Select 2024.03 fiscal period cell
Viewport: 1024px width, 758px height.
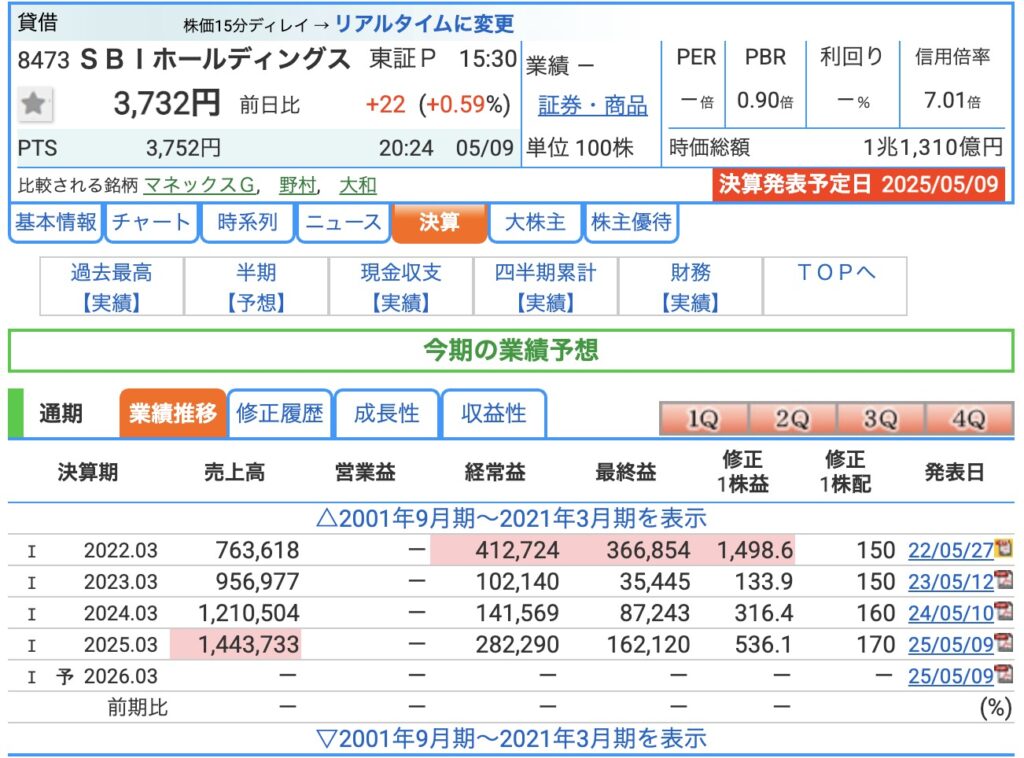tap(121, 614)
